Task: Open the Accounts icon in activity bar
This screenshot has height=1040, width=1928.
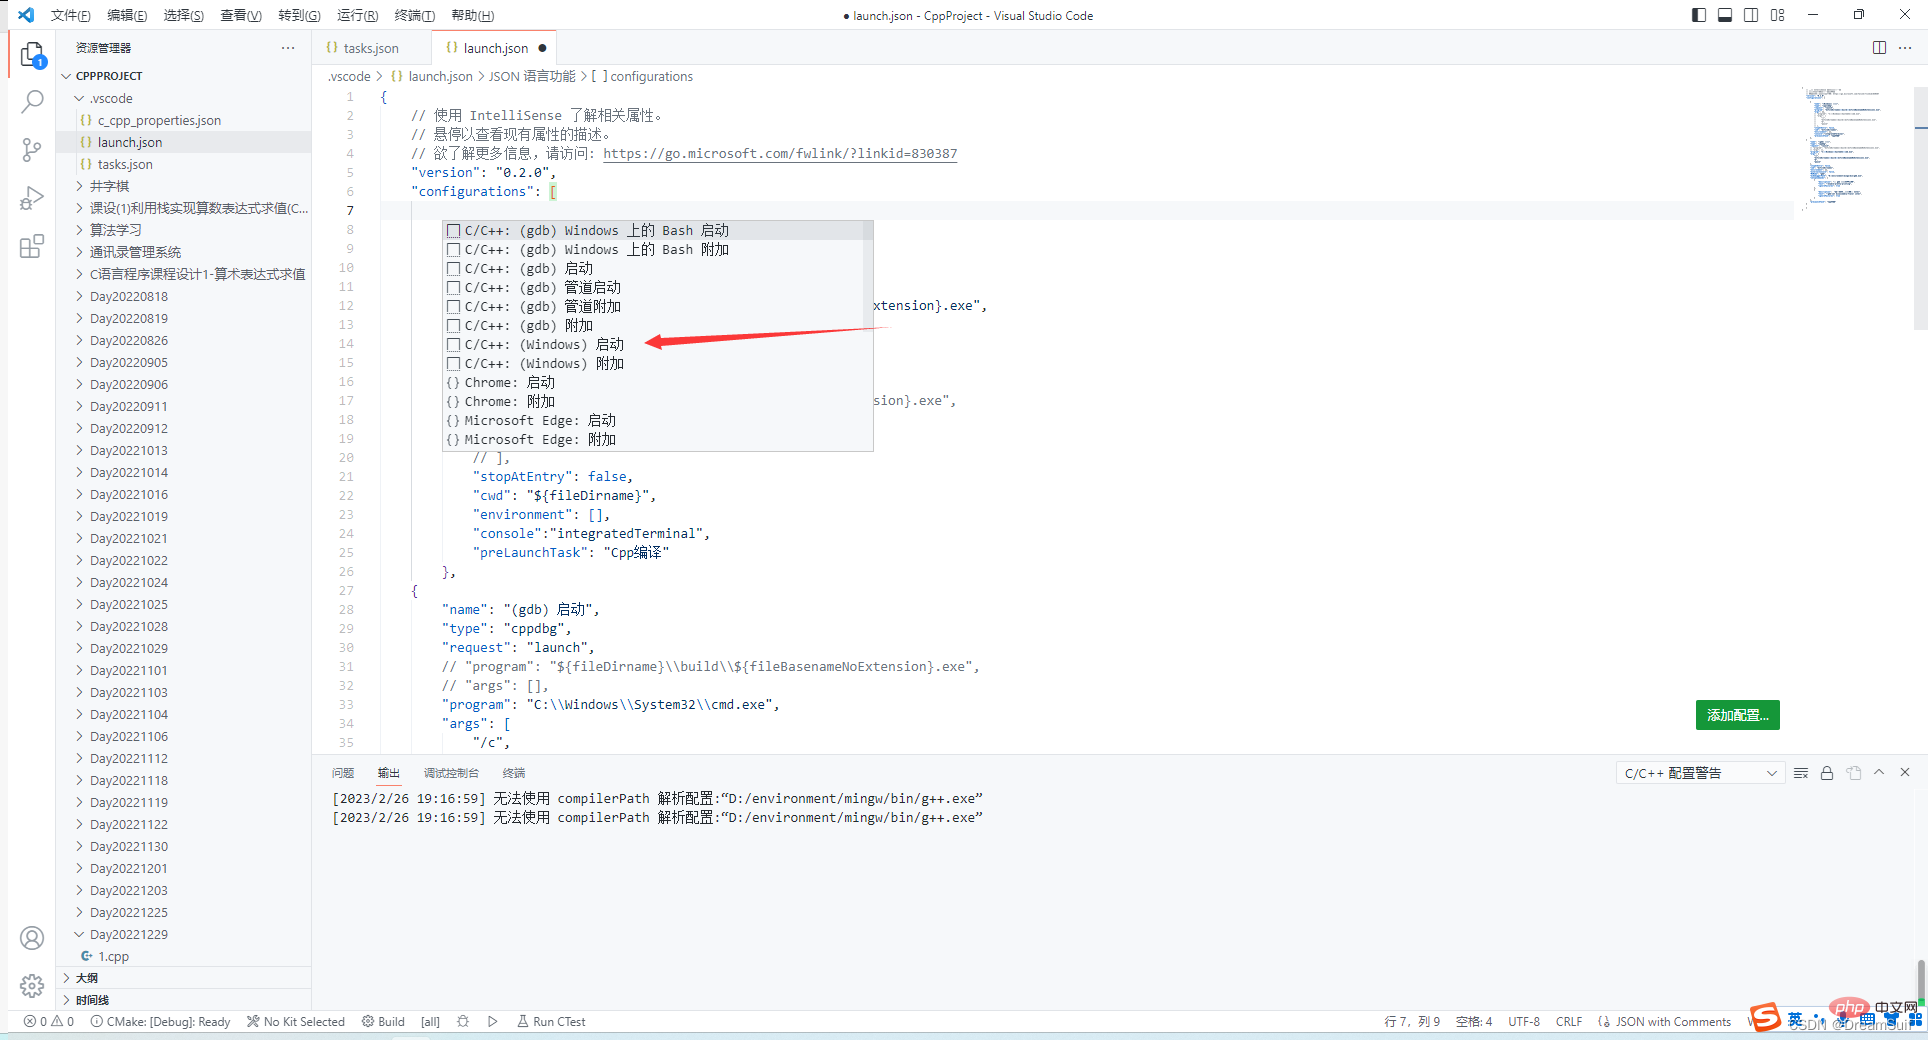Action: click(32, 938)
